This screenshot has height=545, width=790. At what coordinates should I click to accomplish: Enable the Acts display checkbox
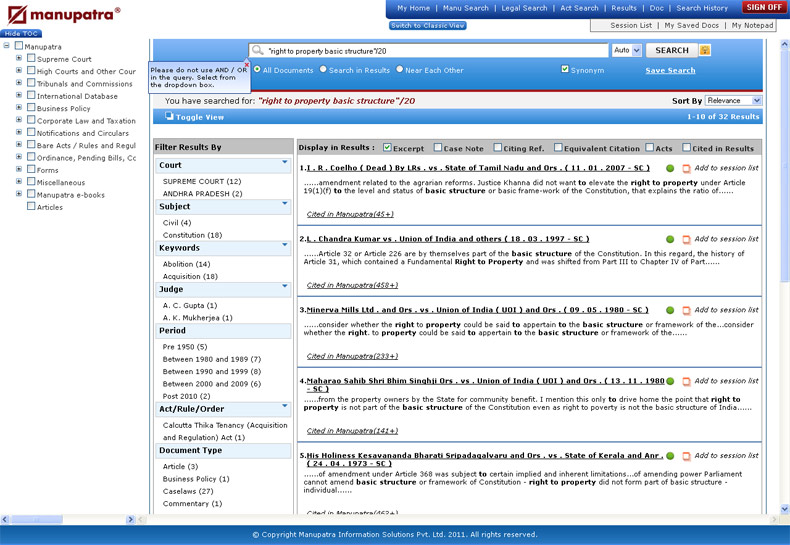pyautogui.click(x=650, y=148)
